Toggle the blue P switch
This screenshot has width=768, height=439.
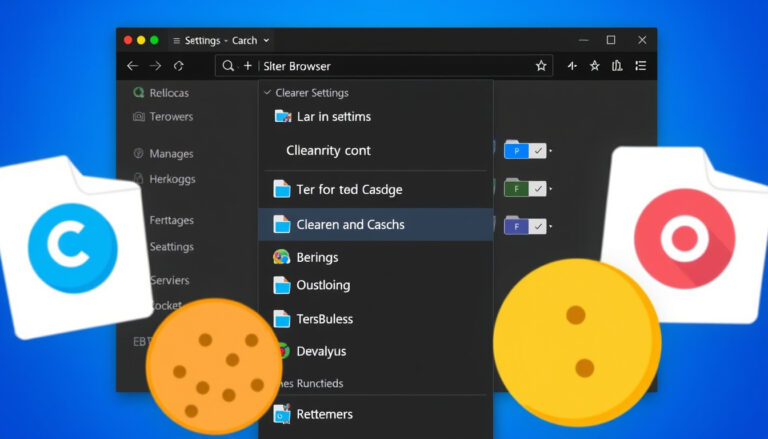525,150
